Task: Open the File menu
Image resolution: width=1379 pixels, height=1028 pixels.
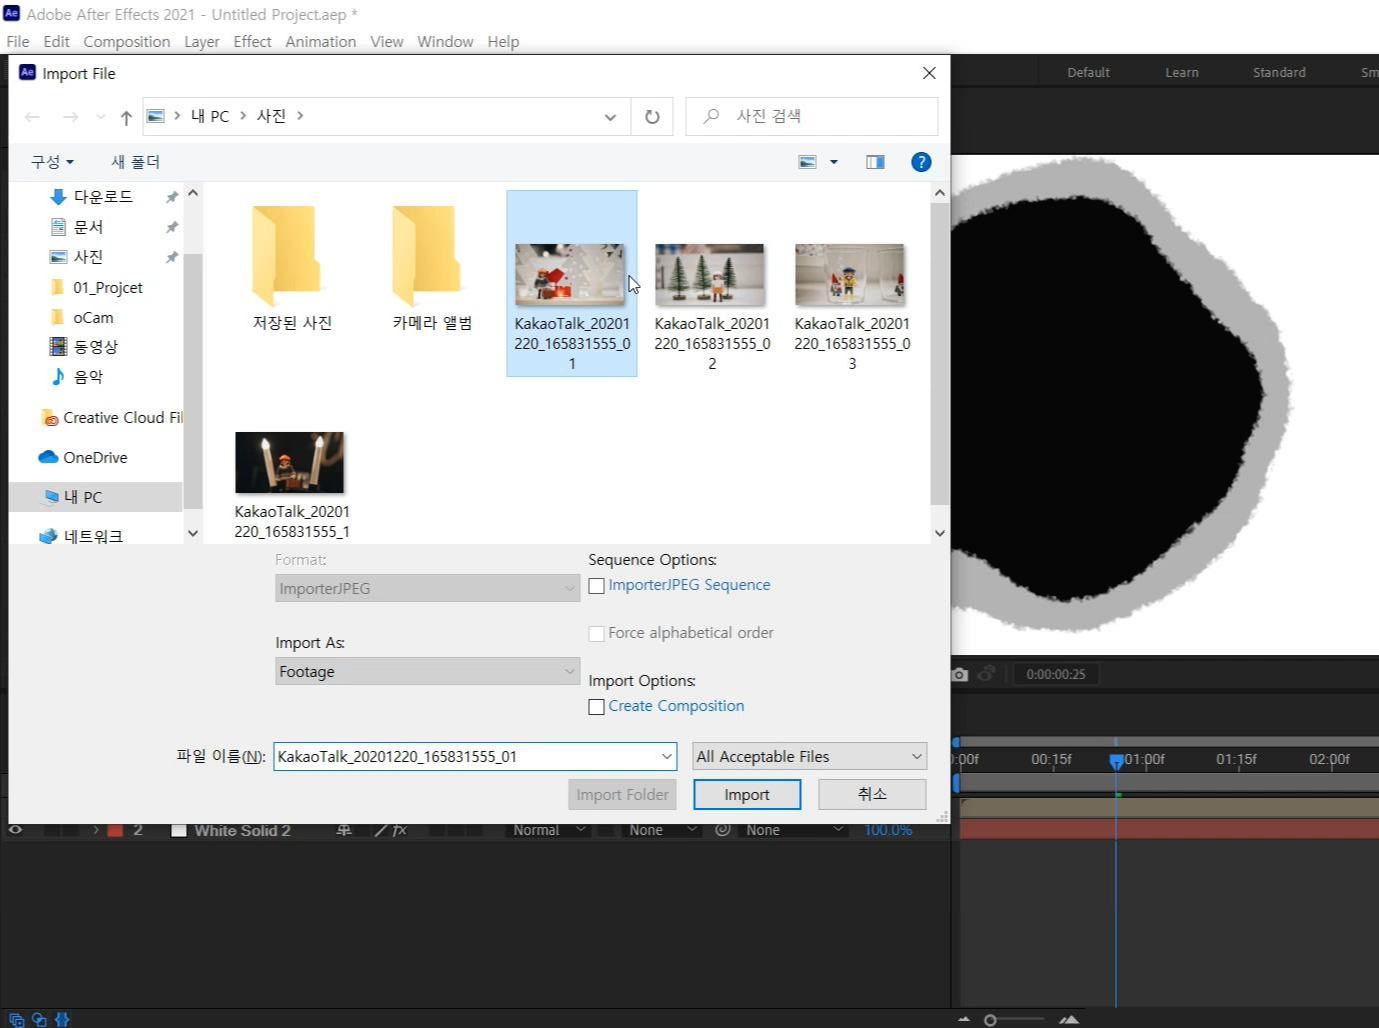Action: (x=18, y=41)
